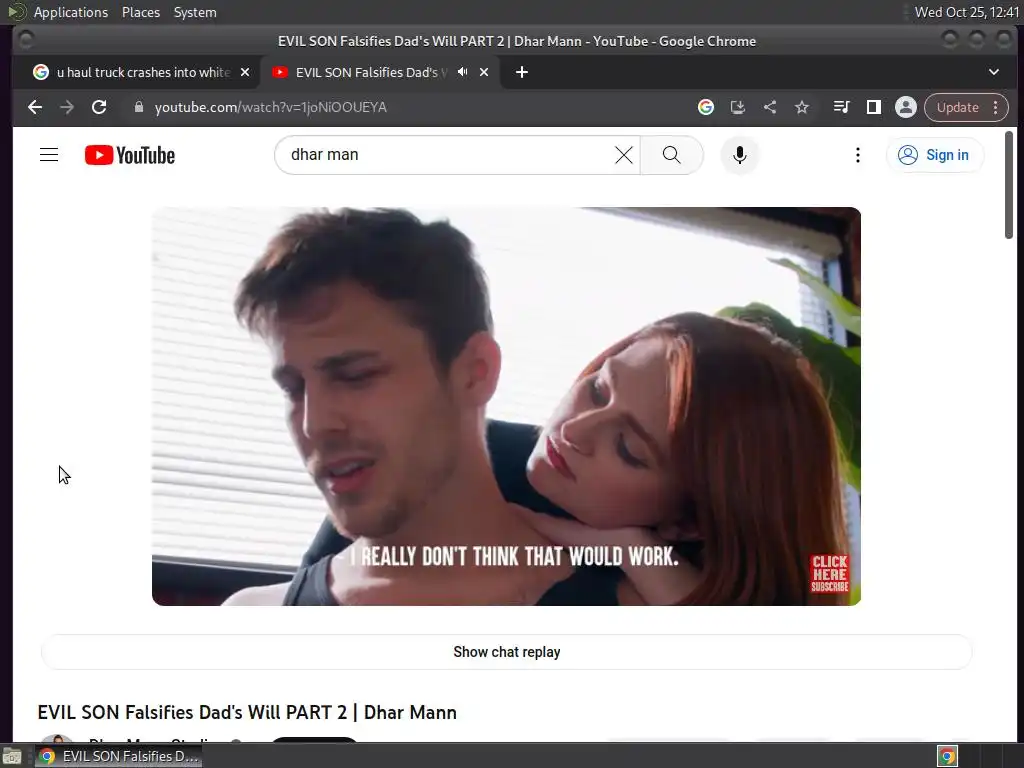Screen dimensions: 1024x768
Task: Click the YouTube search magnifier button
Action: coord(671,155)
